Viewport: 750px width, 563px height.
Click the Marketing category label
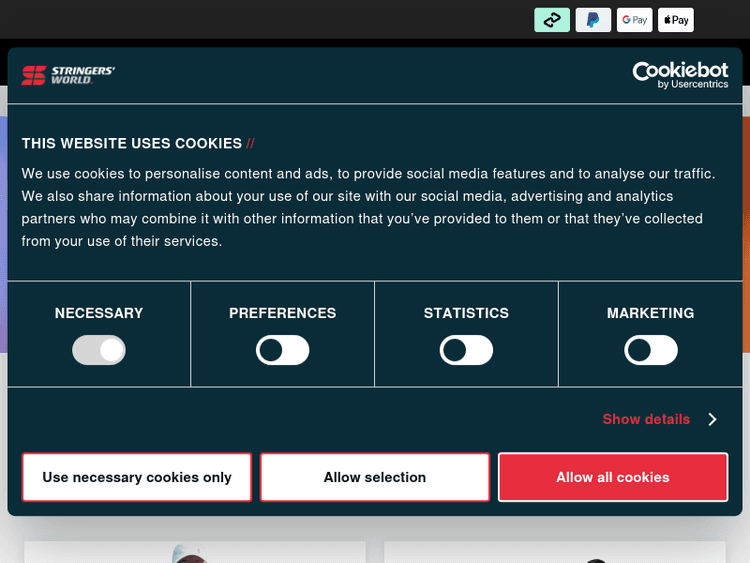click(650, 313)
